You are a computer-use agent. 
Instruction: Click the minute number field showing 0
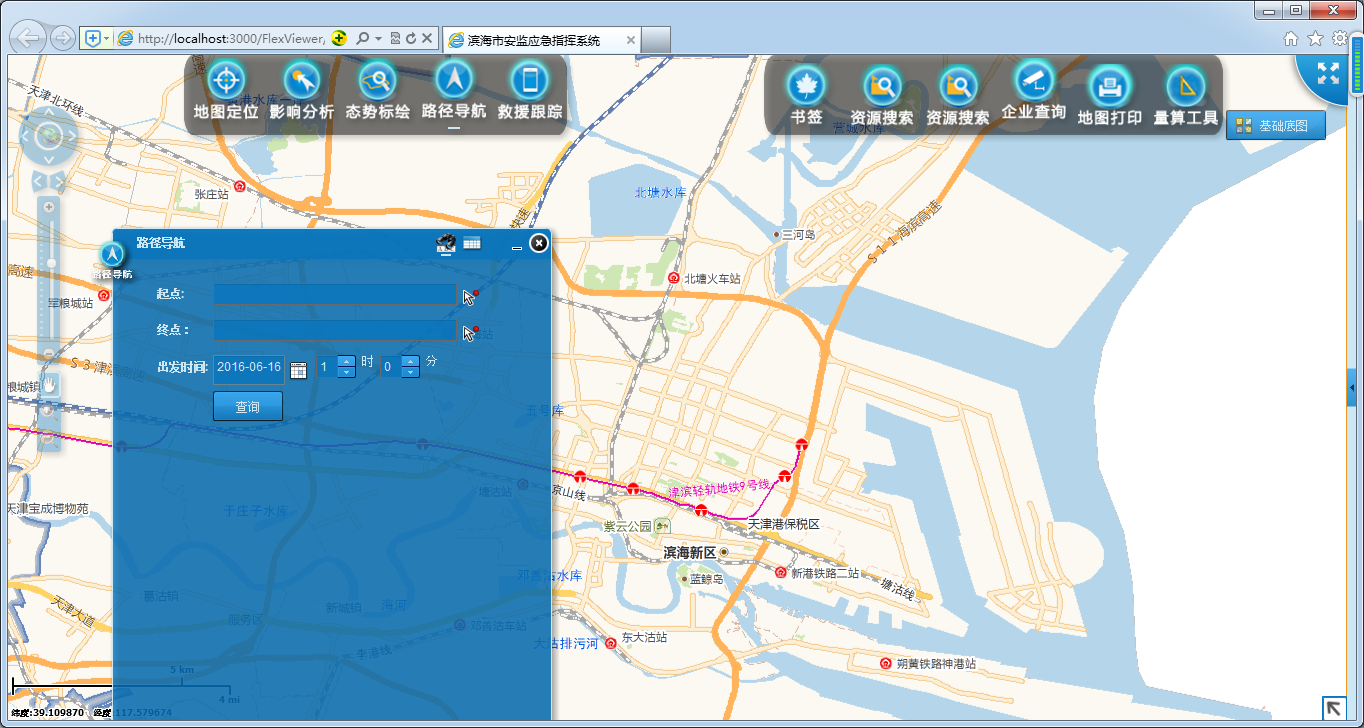coord(391,367)
